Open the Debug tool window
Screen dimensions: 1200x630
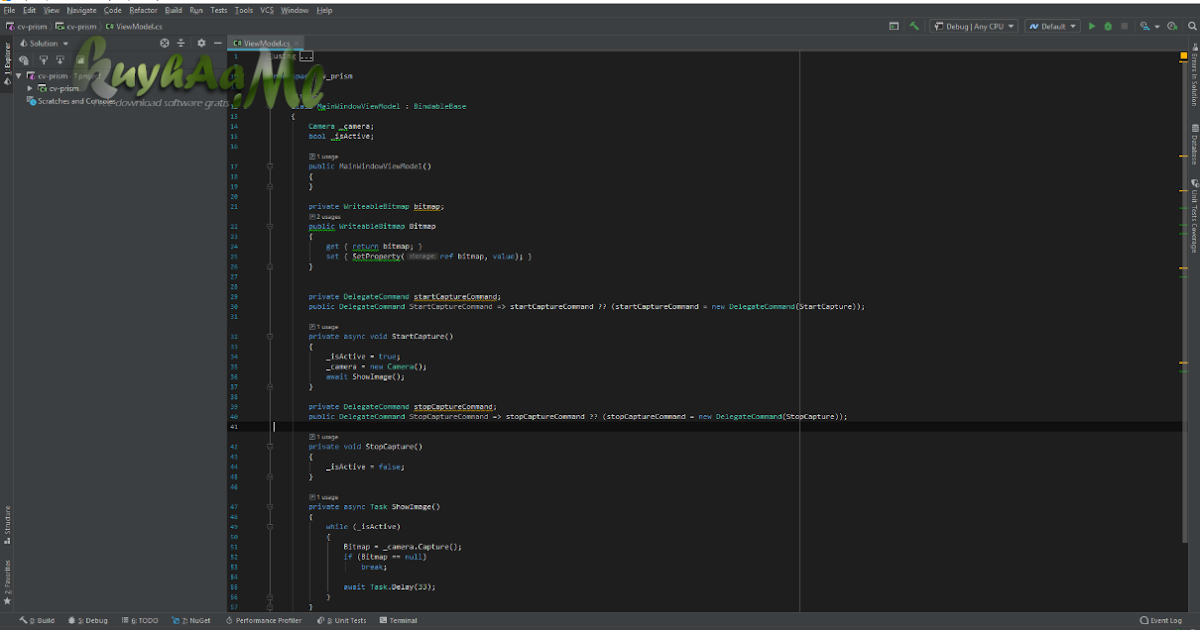[90, 621]
